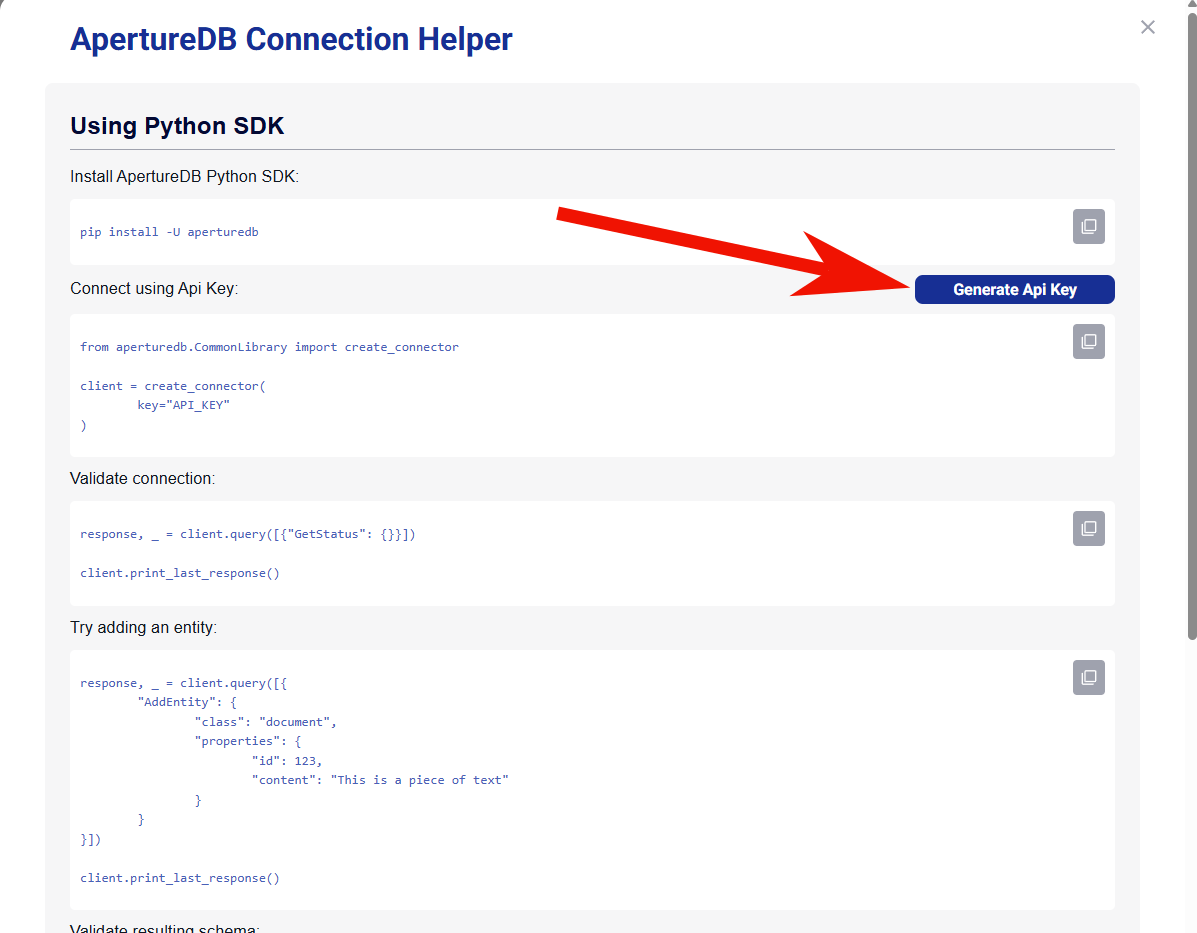Copy the GetStatus validation code
This screenshot has height=933, width=1197.
(1089, 528)
